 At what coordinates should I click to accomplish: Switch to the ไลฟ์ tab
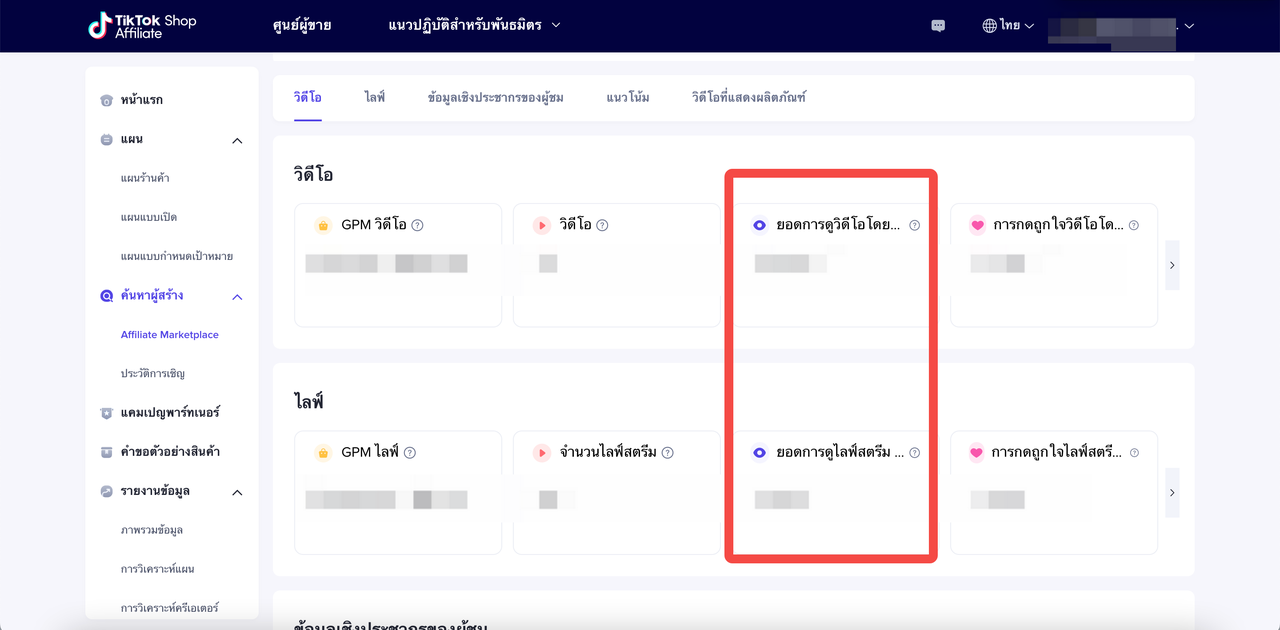point(374,97)
